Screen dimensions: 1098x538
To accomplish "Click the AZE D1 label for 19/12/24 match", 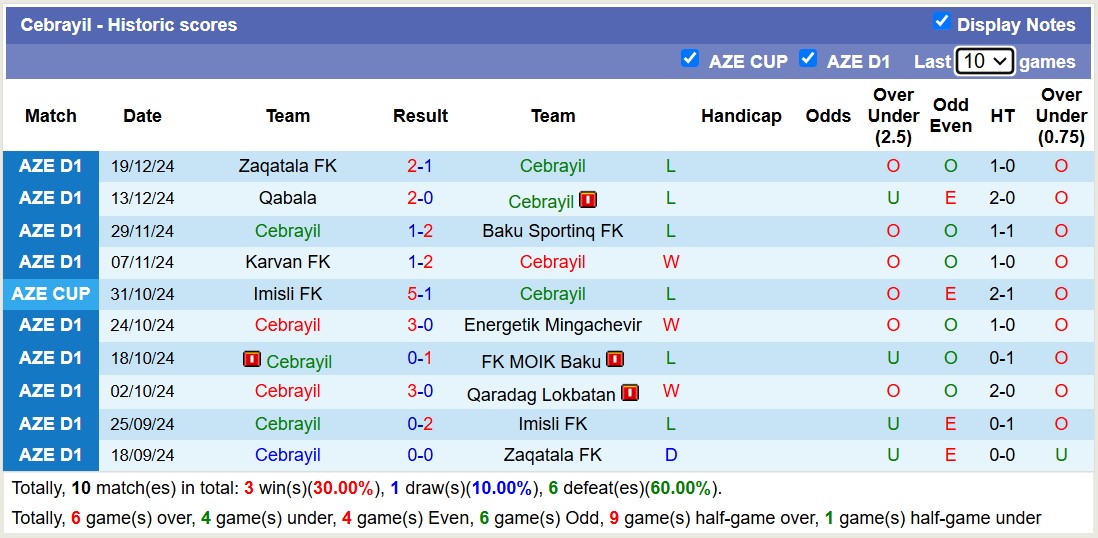I will pos(50,166).
